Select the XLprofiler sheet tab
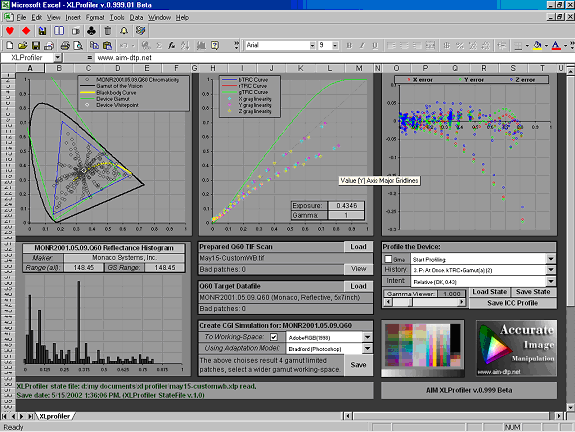Image resolution: width=575 pixels, height=432 pixels. (x=55, y=416)
